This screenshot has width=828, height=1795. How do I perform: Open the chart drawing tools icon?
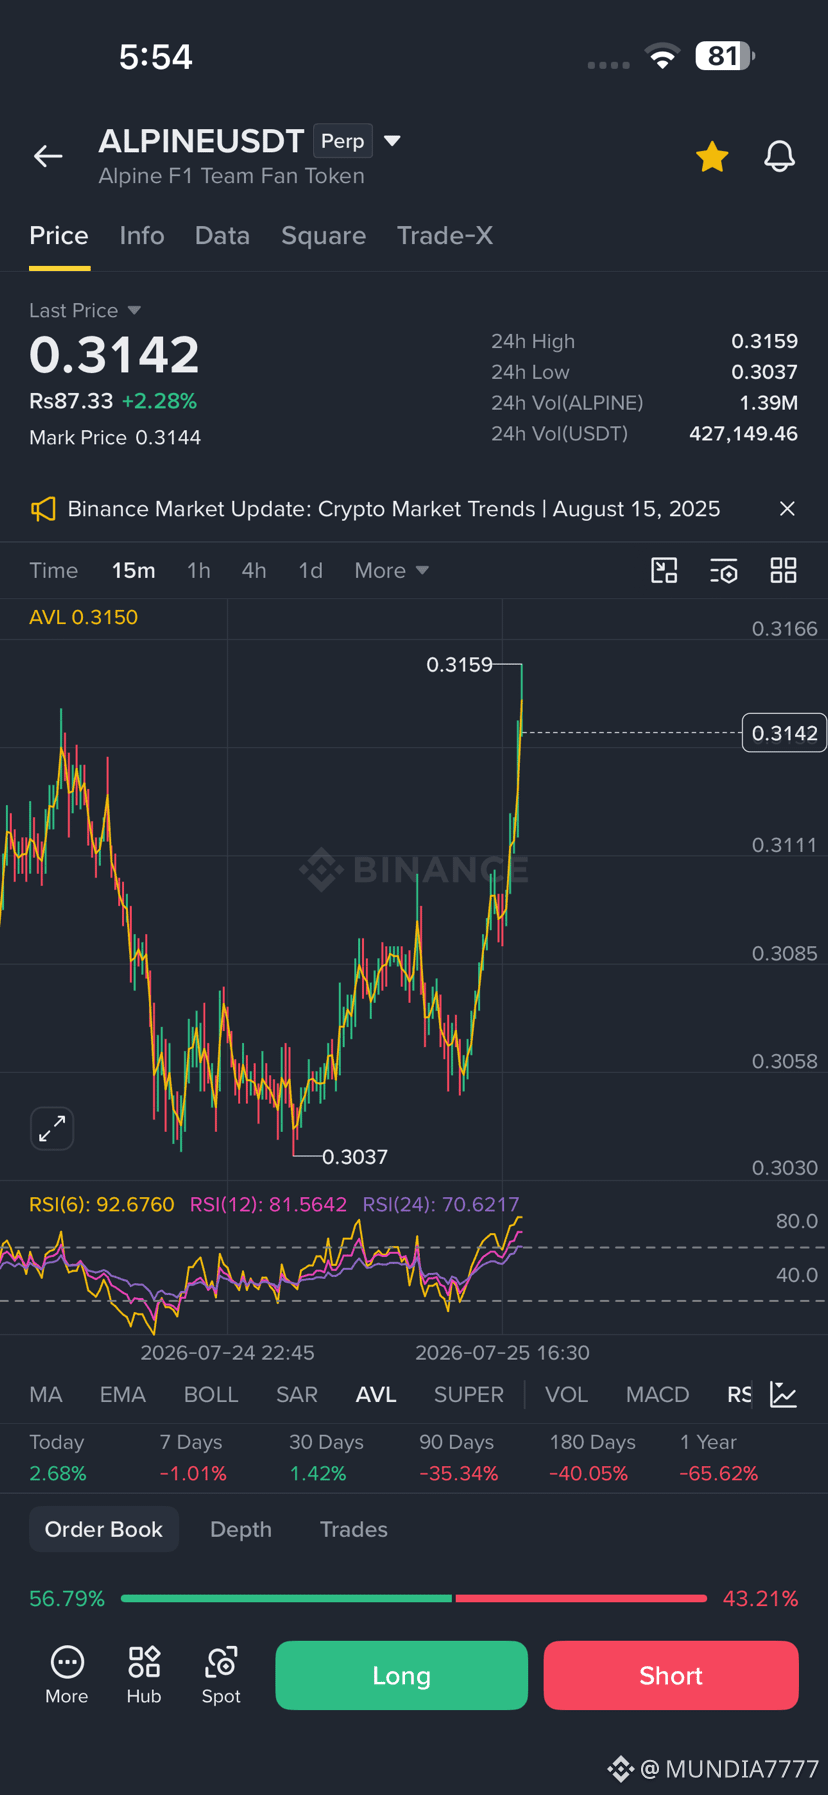tap(664, 571)
